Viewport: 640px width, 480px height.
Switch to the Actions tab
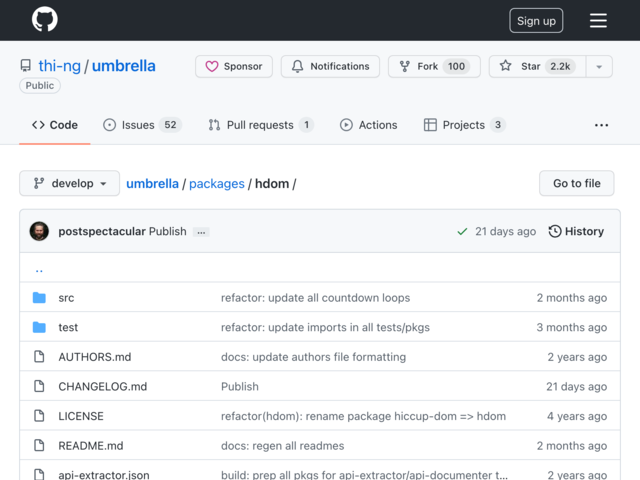(368, 125)
